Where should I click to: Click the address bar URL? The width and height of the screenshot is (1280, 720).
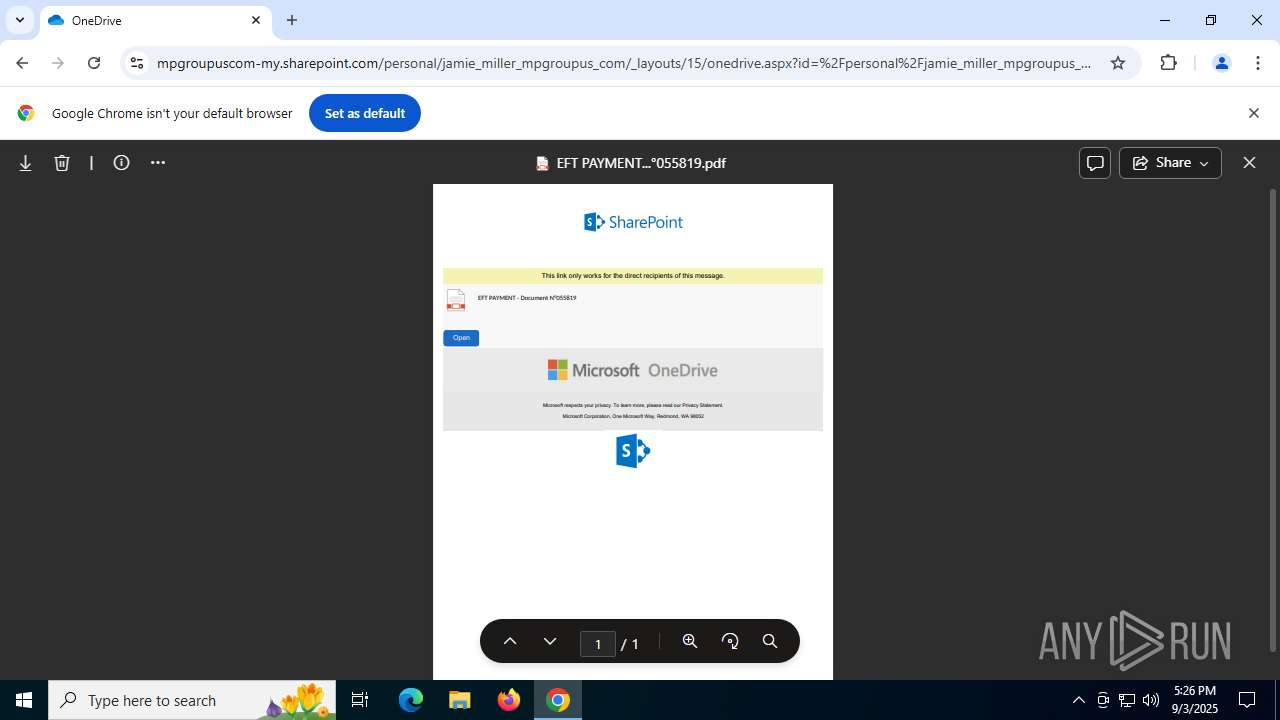pos(624,63)
